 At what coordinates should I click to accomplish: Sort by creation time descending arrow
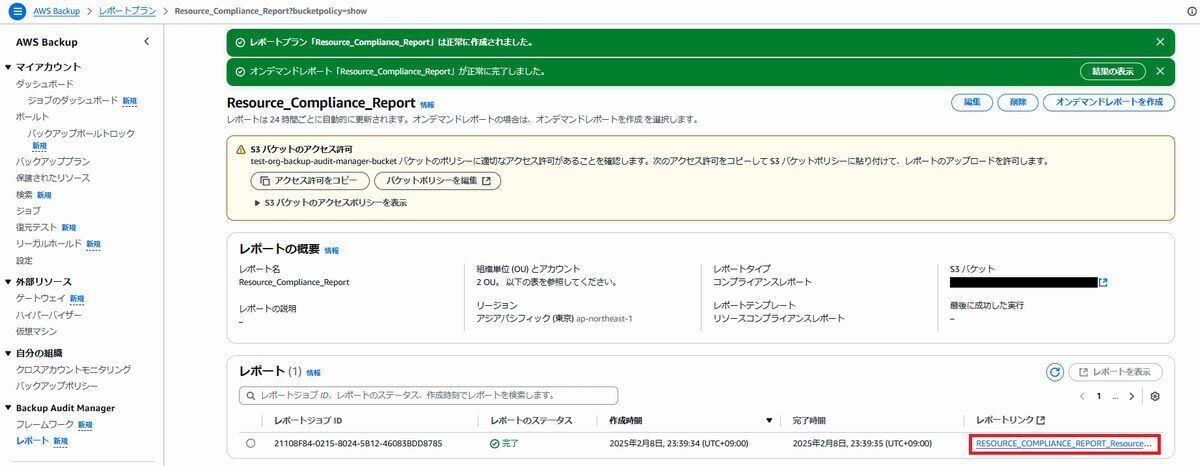[769, 421]
